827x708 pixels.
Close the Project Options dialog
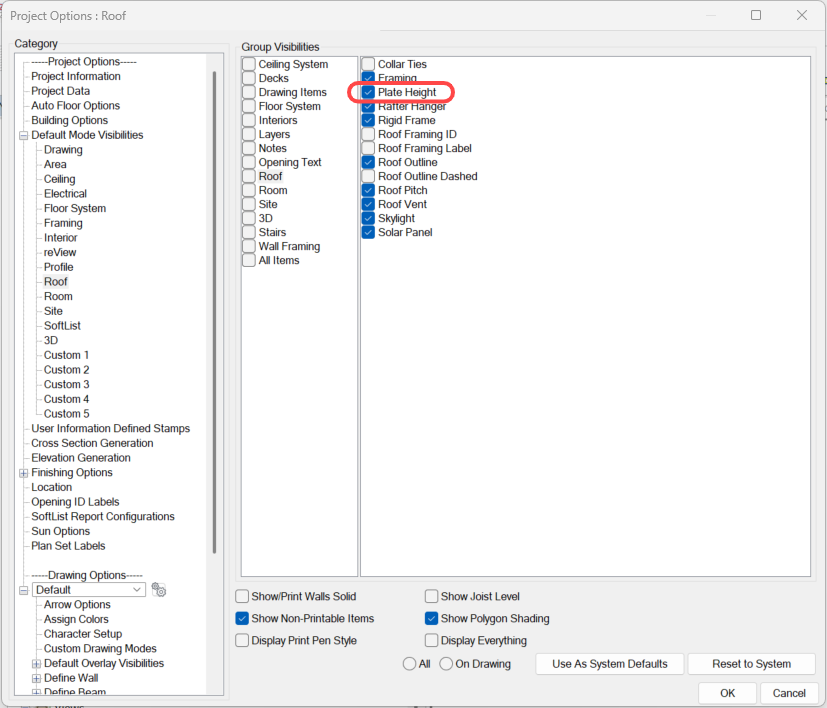point(801,15)
